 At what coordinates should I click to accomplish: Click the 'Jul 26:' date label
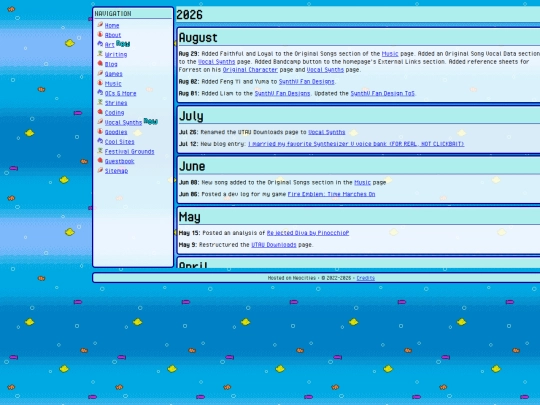pyautogui.click(x=188, y=132)
